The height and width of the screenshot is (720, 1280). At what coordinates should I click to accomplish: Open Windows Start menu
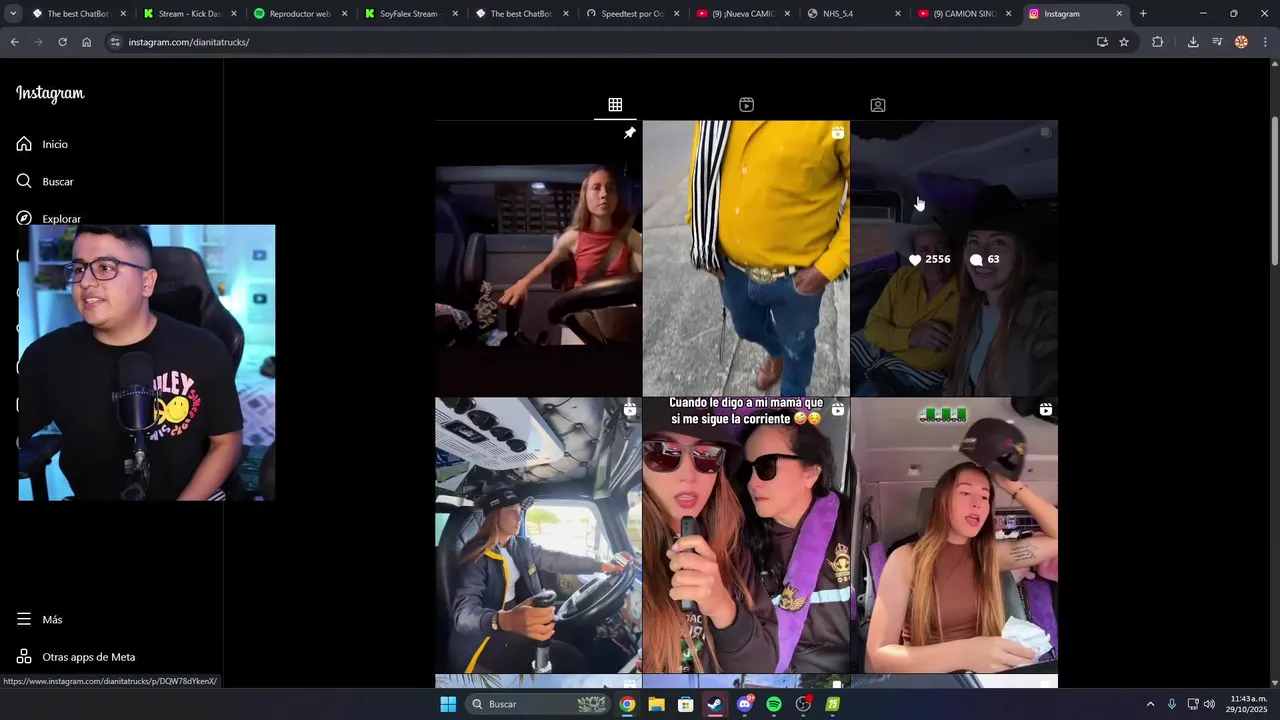tap(448, 704)
